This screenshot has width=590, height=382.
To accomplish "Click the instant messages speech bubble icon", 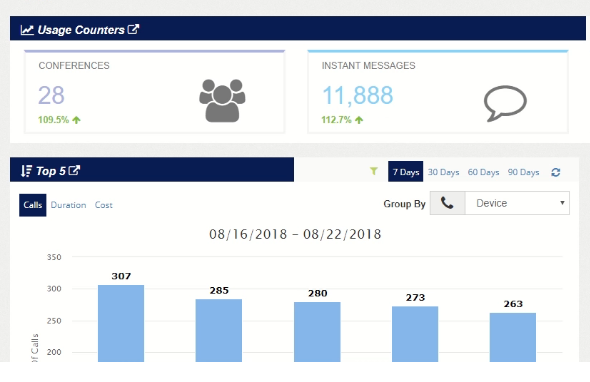I will [505, 103].
